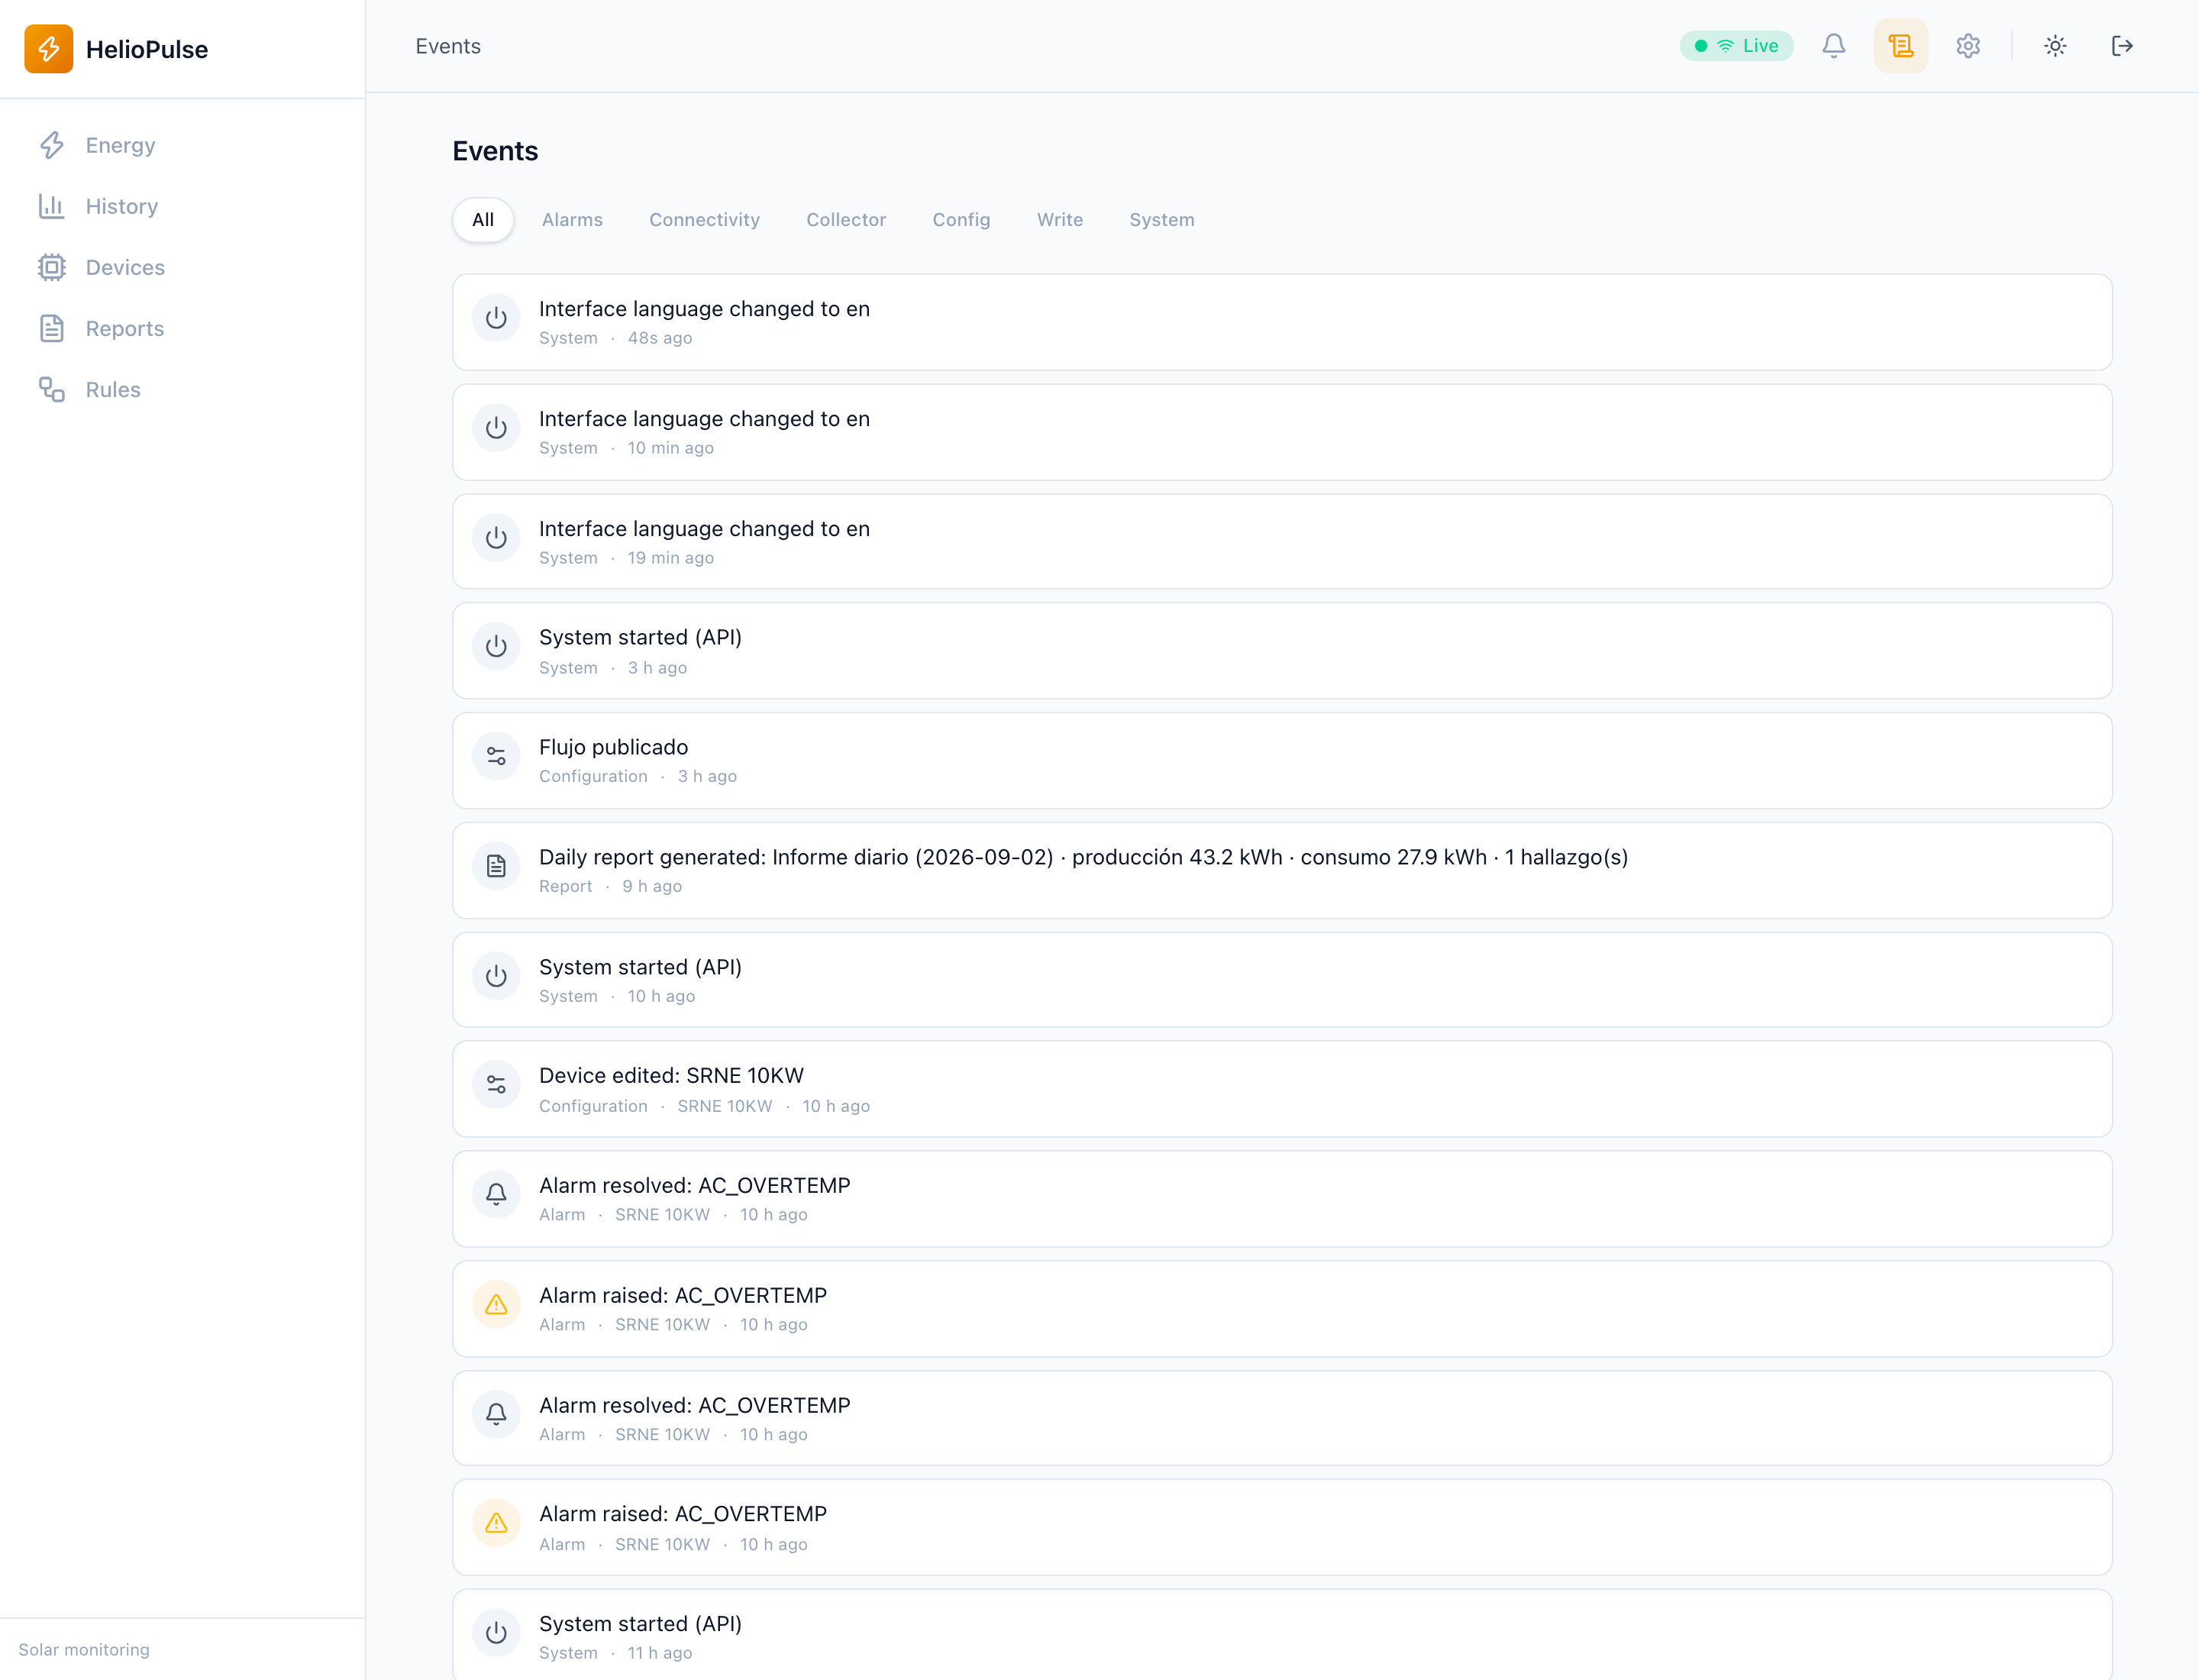Open language changed event from 19 min ago

[x=1282, y=542]
